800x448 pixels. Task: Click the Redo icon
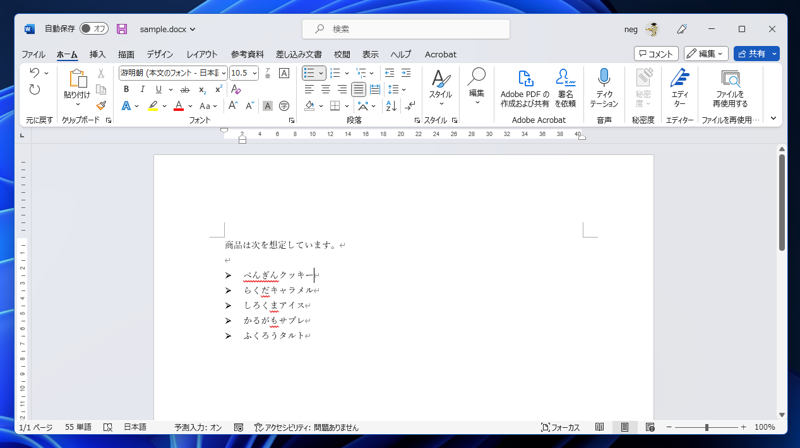pyautogui.click(x=34, y=90)
